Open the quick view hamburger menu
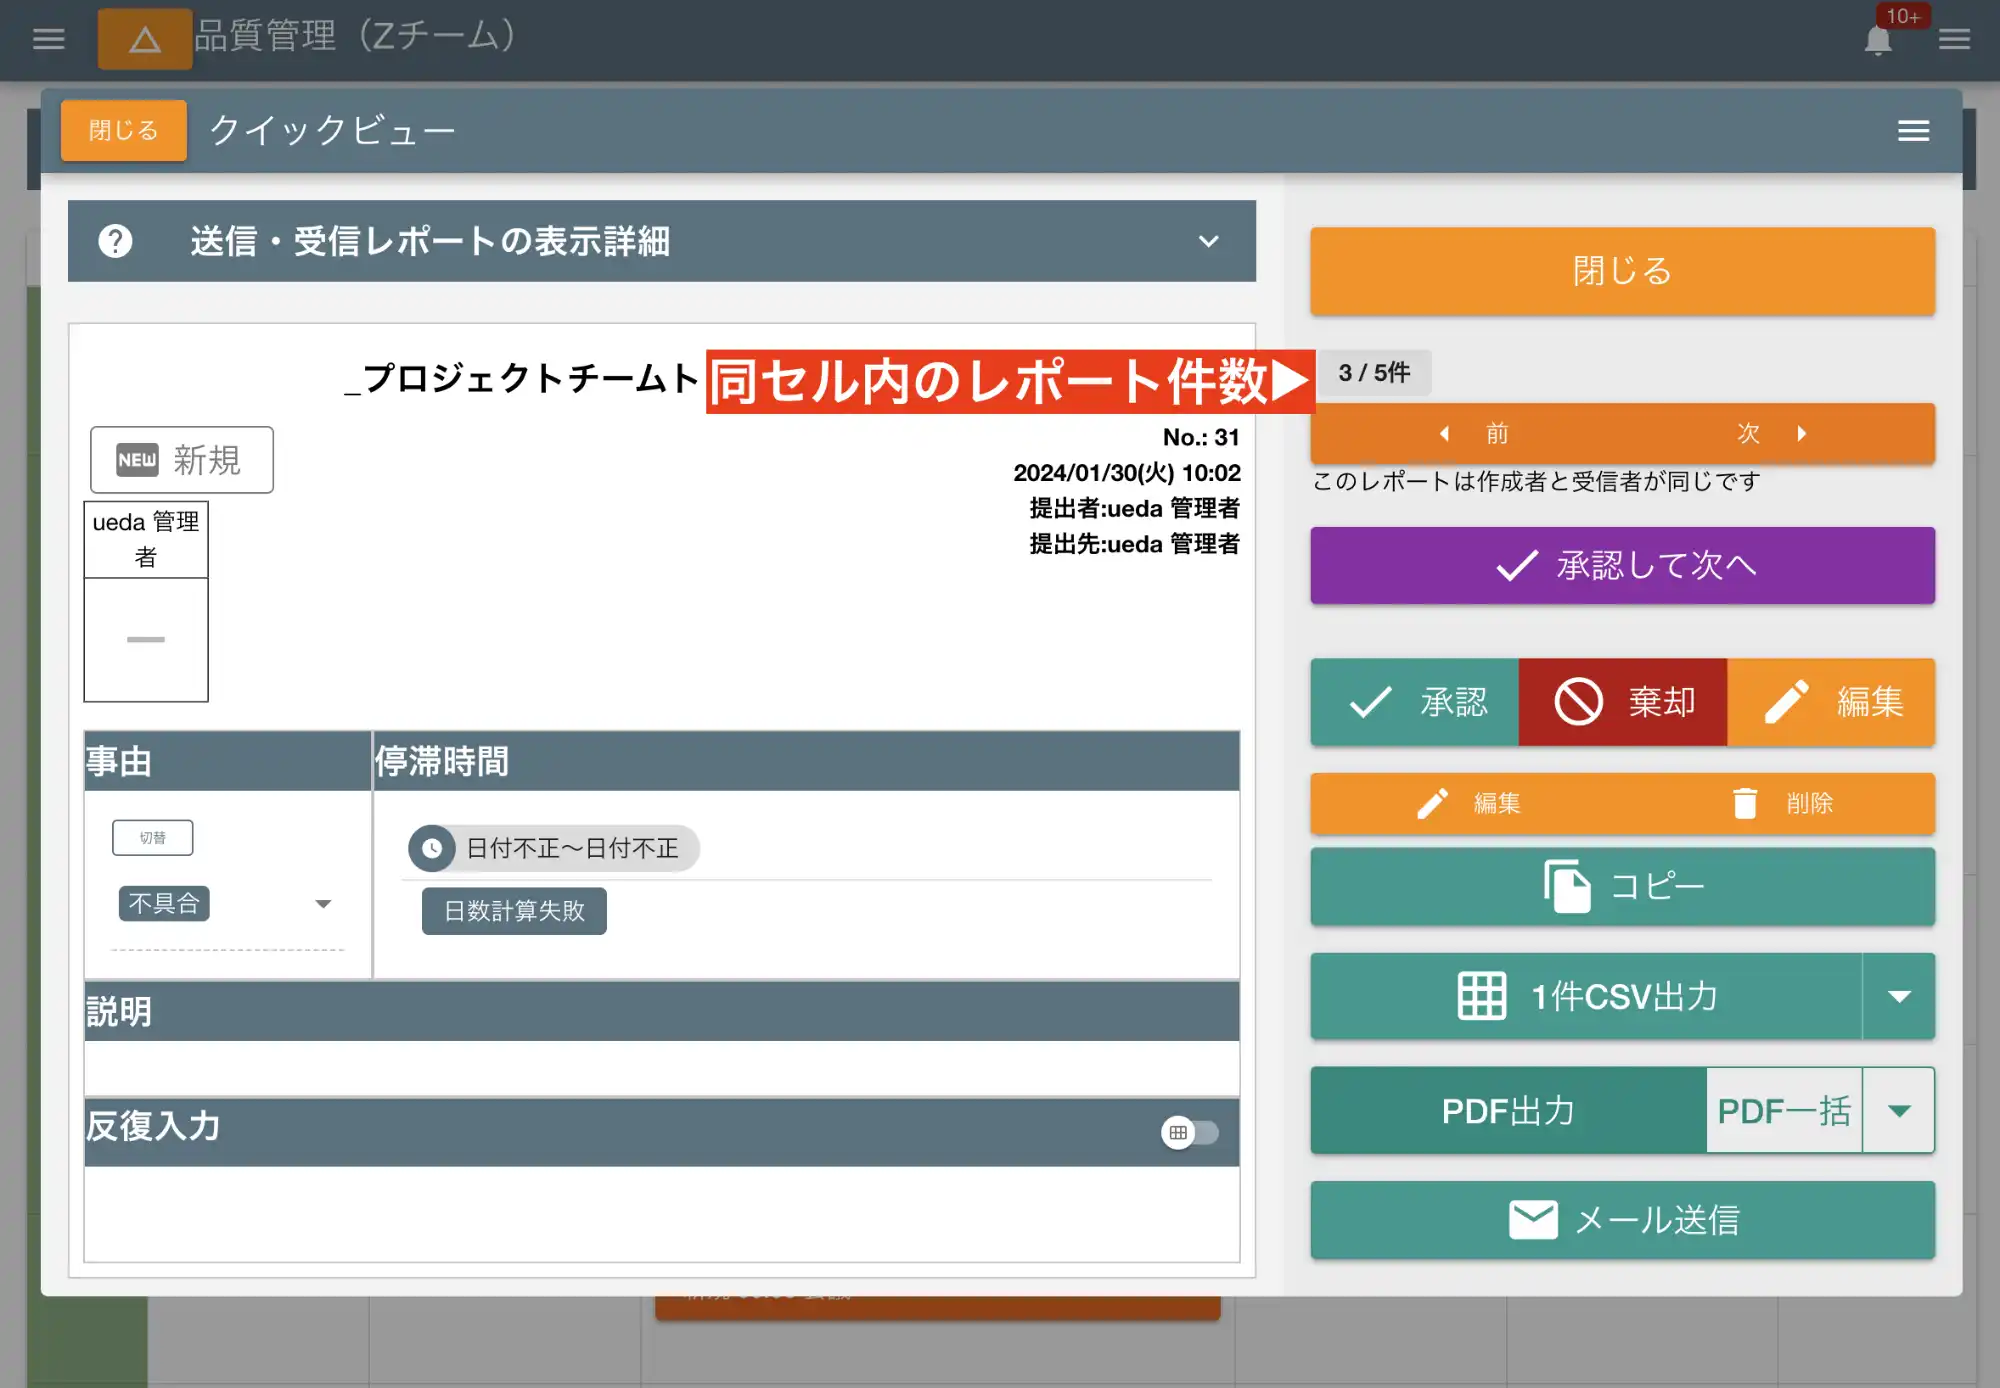Screen dimensions: 2000x1388 coord(1913,130)
